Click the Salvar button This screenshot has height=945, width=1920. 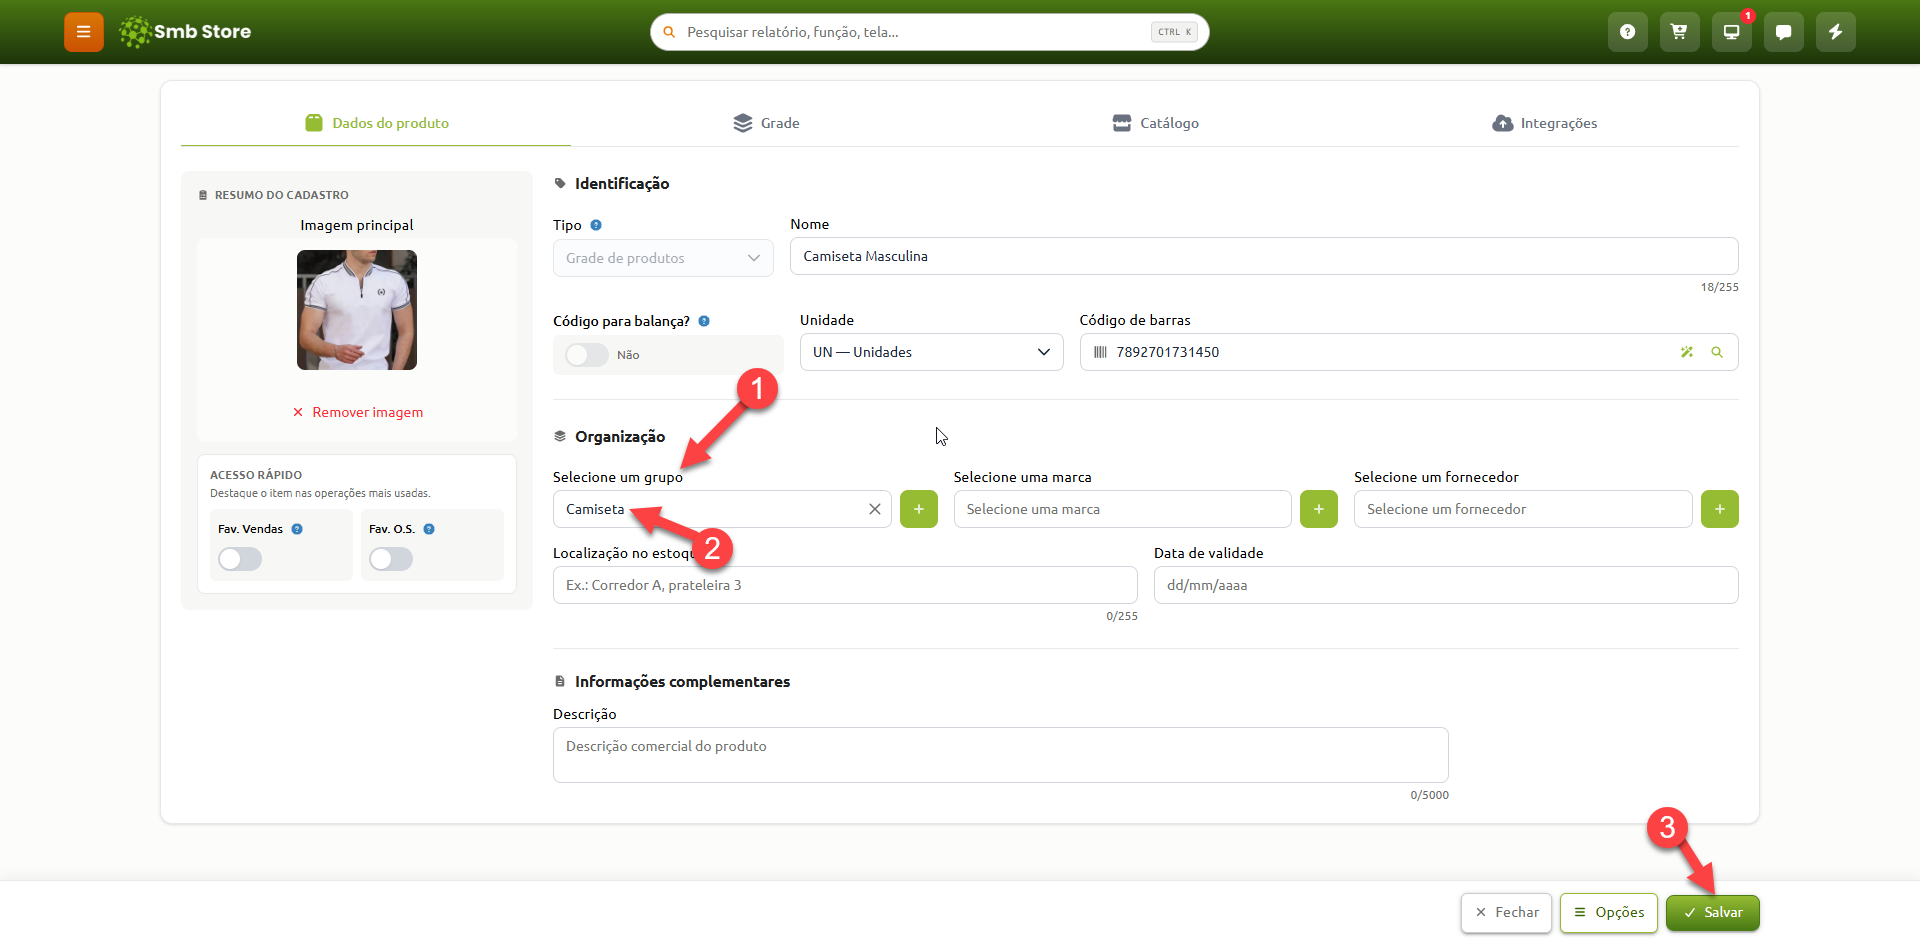pos(1713,912)
